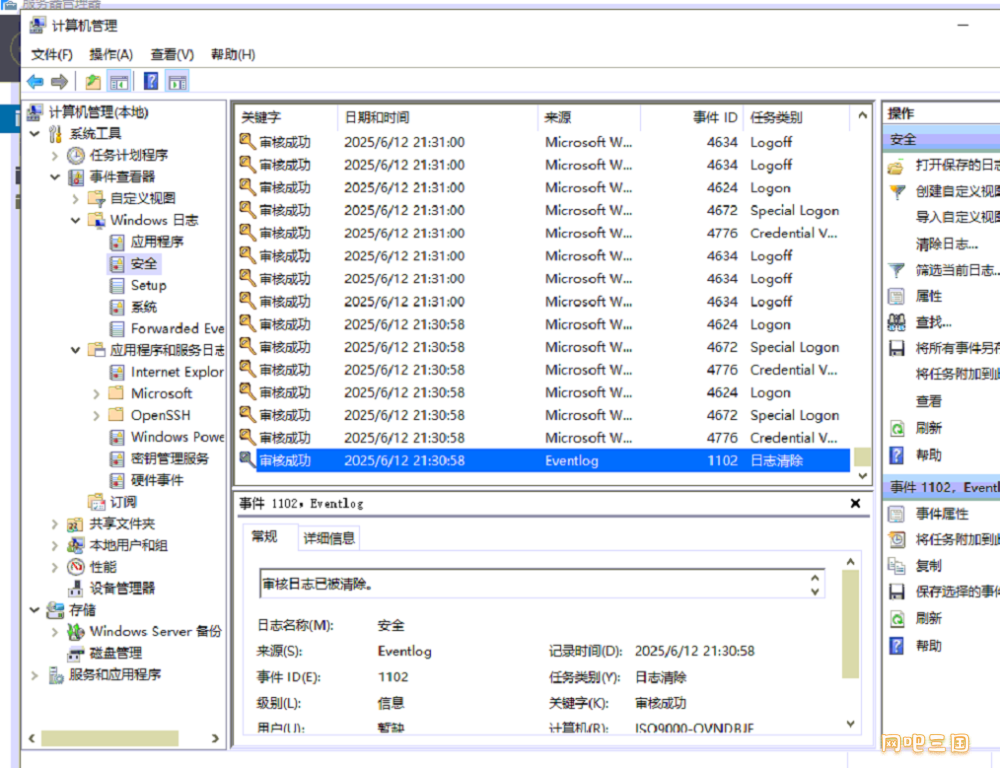The width and height of the screenshot is (1000, 768).
Task: Open Windows PowerShell log in tree
Action: [177, 437]
